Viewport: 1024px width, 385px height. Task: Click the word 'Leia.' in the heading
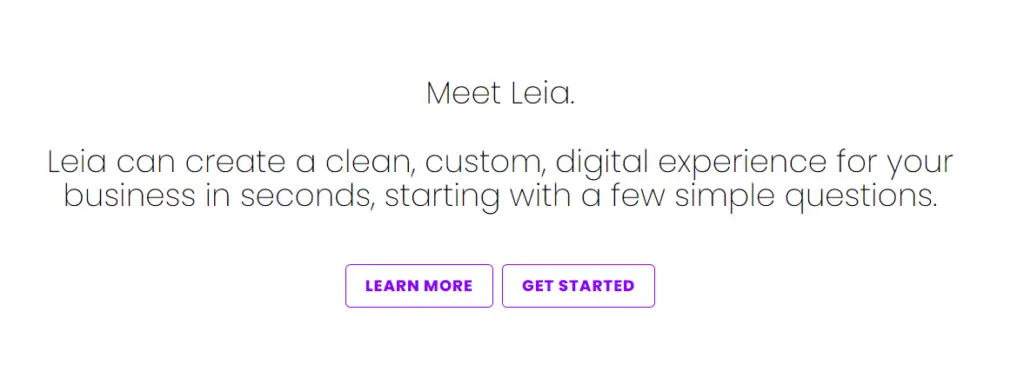coord(542,94)
